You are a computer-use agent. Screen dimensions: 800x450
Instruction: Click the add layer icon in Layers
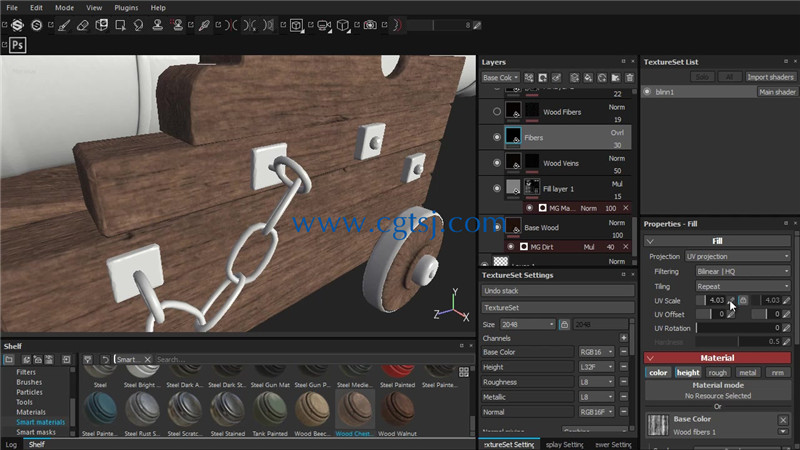click(574, 78)
